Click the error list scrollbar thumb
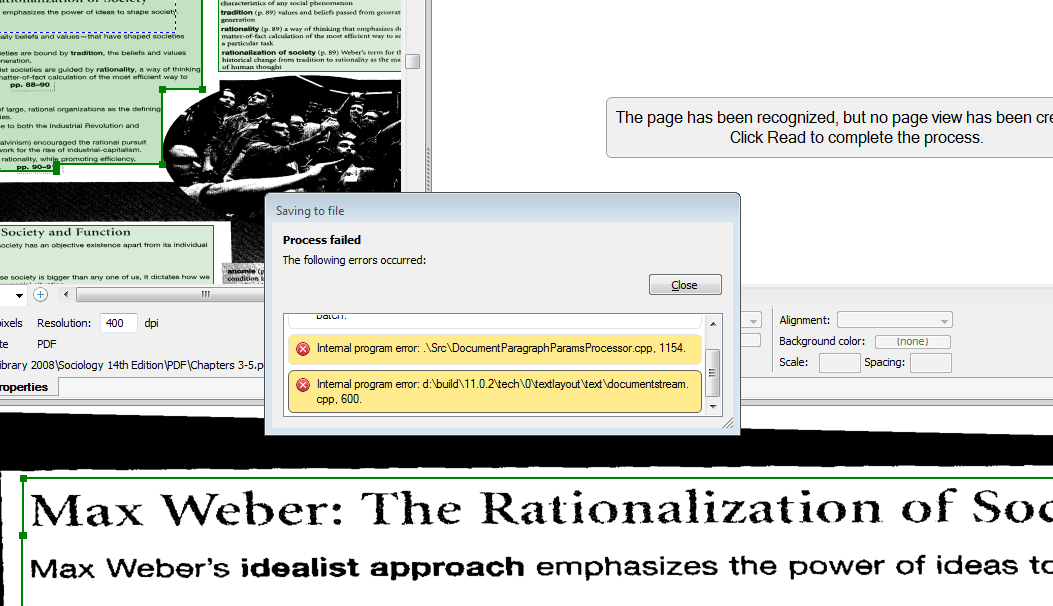 click(x=713, y=373)
